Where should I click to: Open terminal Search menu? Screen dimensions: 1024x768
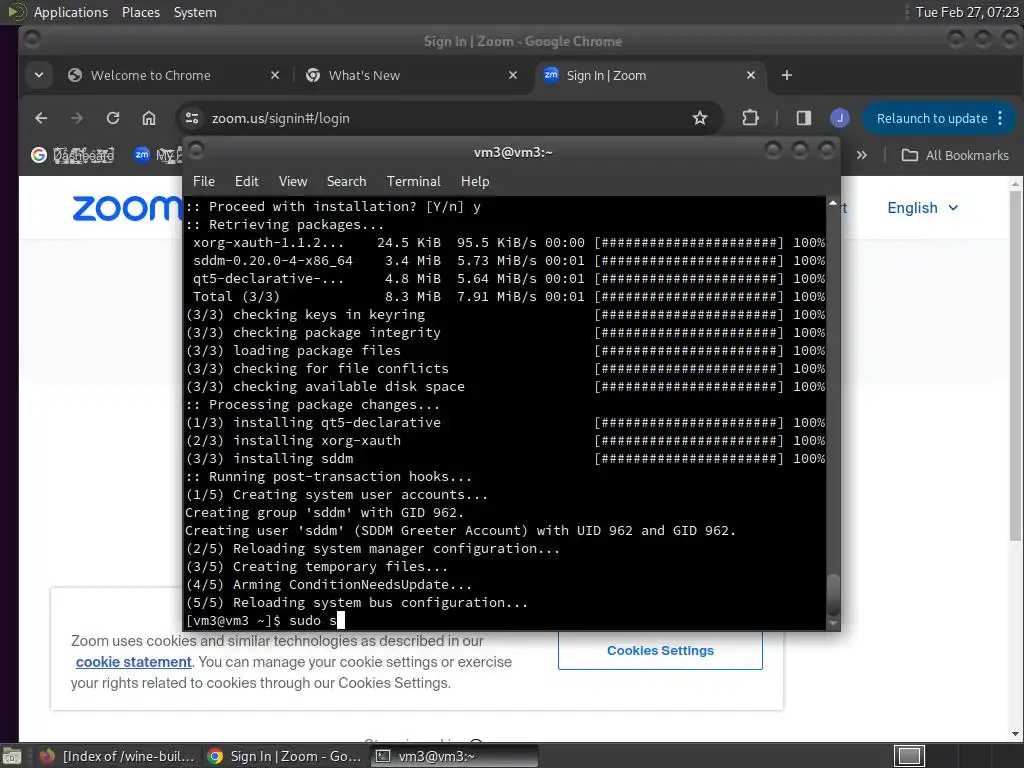pos(346,181)
